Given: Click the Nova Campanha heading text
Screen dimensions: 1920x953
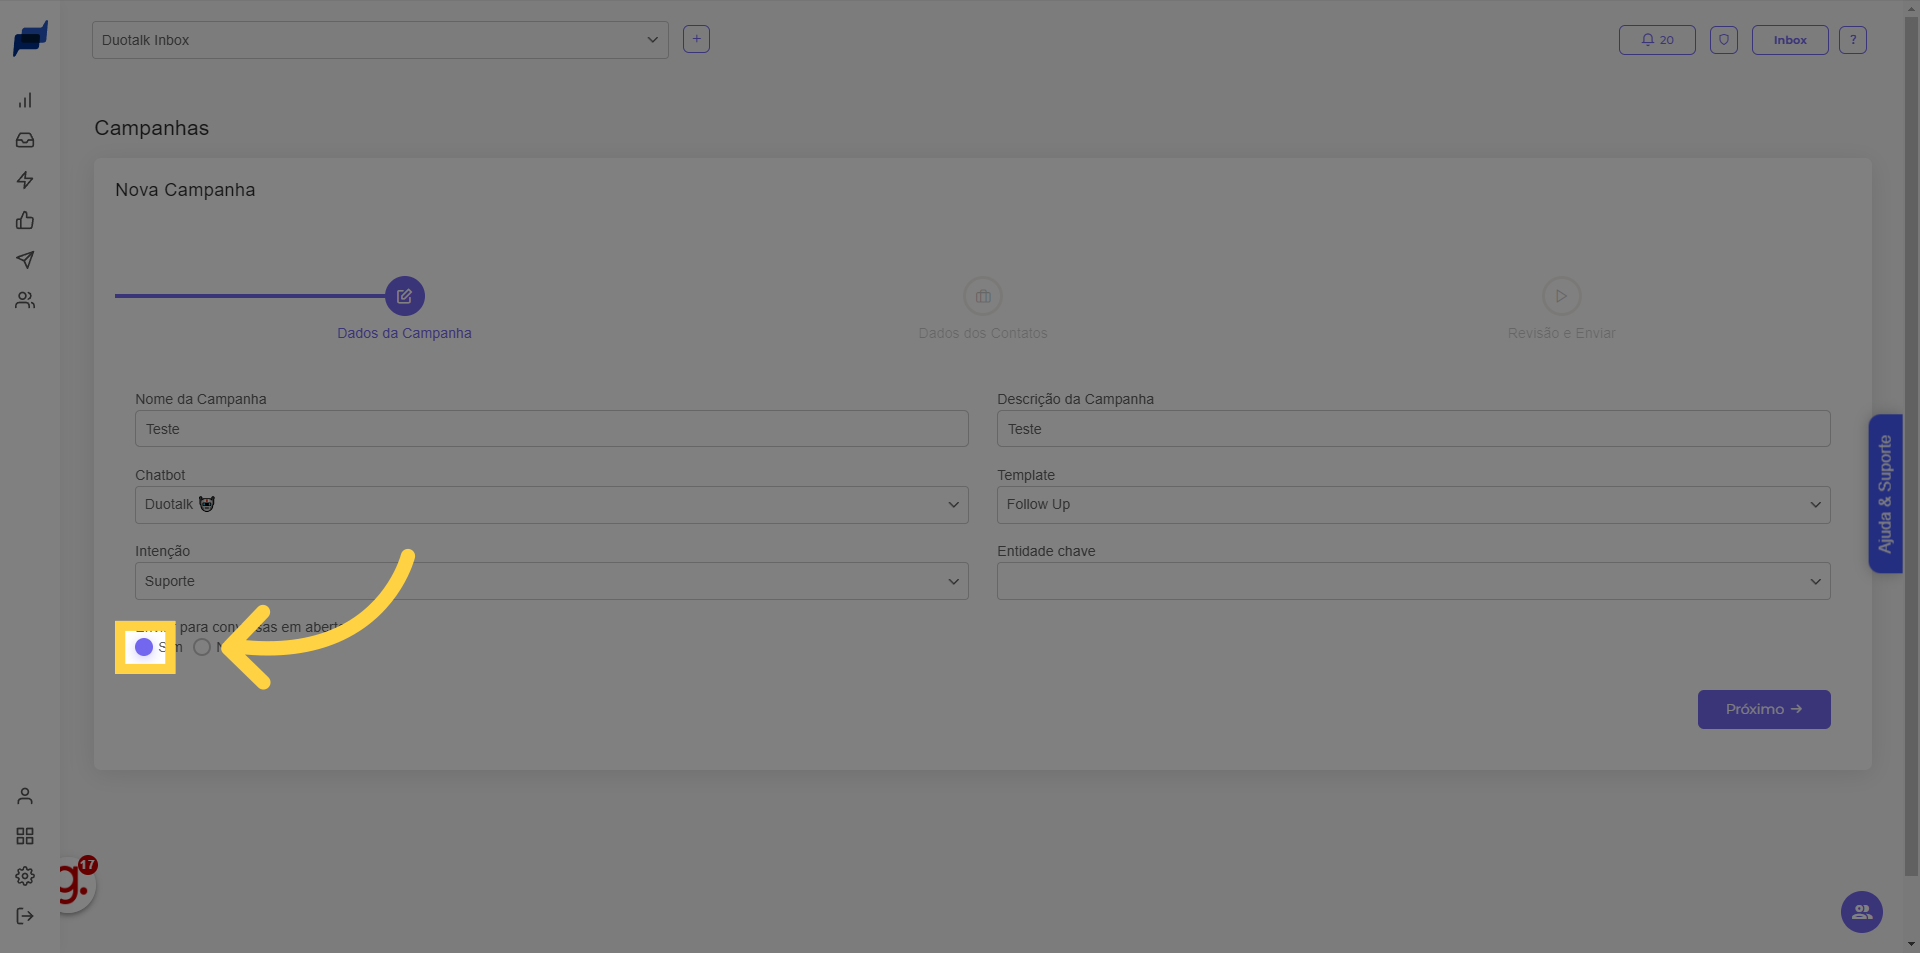Looking at the screenshot, I should coord(185,190).
